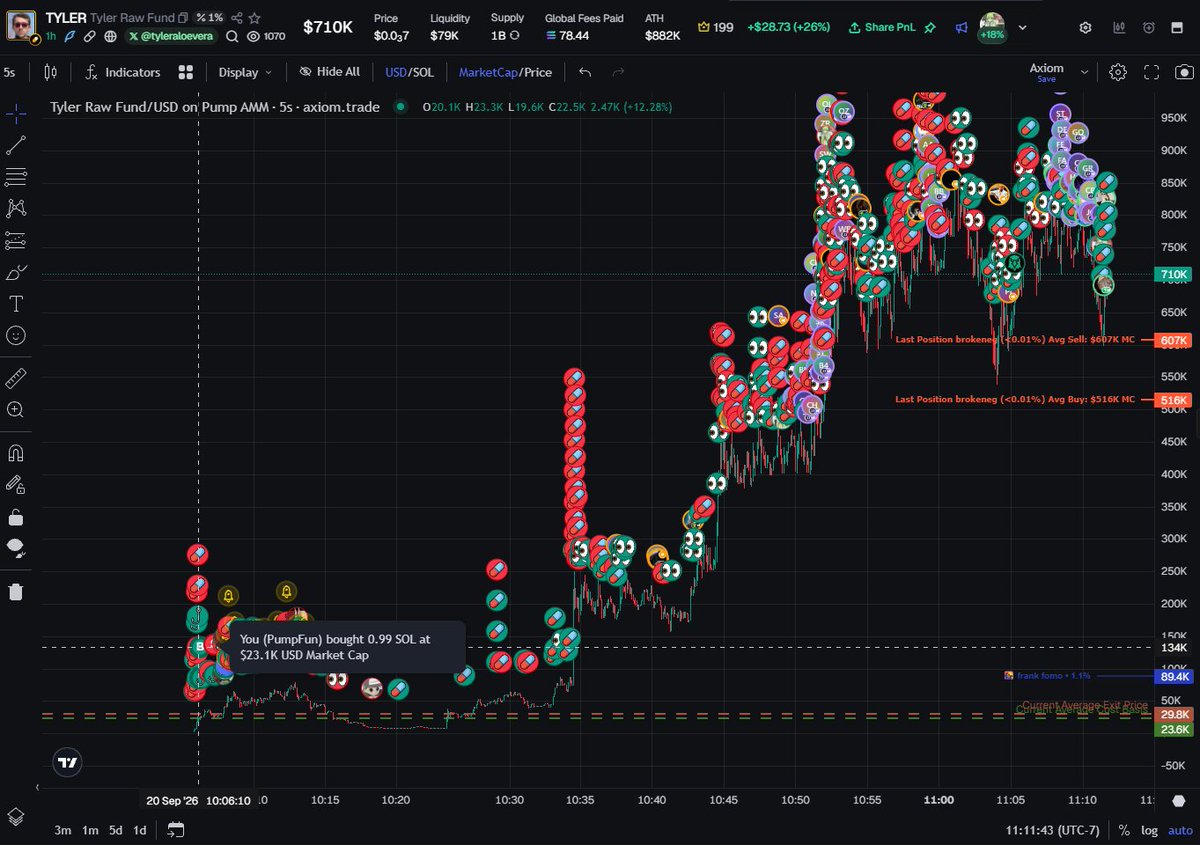
Task: Select the 1m time range
Action: 90,830
